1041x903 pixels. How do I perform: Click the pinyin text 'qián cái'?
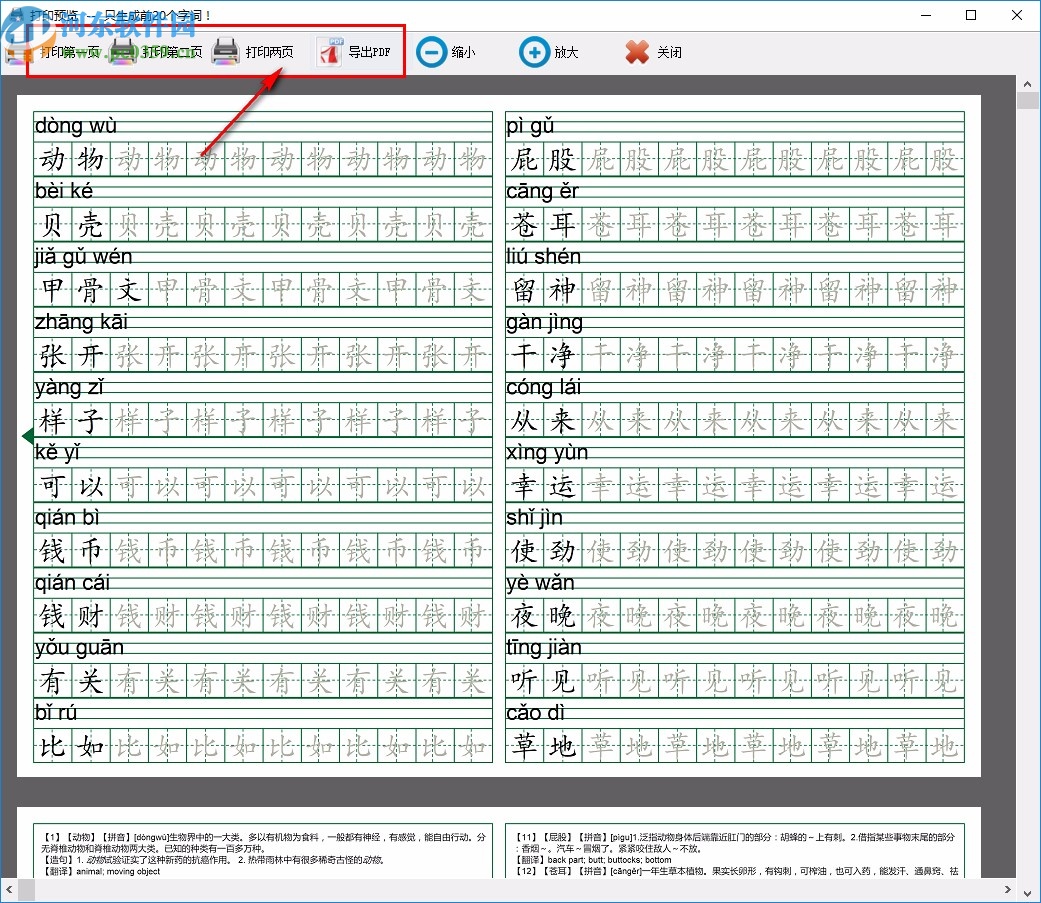click(72, 583)
